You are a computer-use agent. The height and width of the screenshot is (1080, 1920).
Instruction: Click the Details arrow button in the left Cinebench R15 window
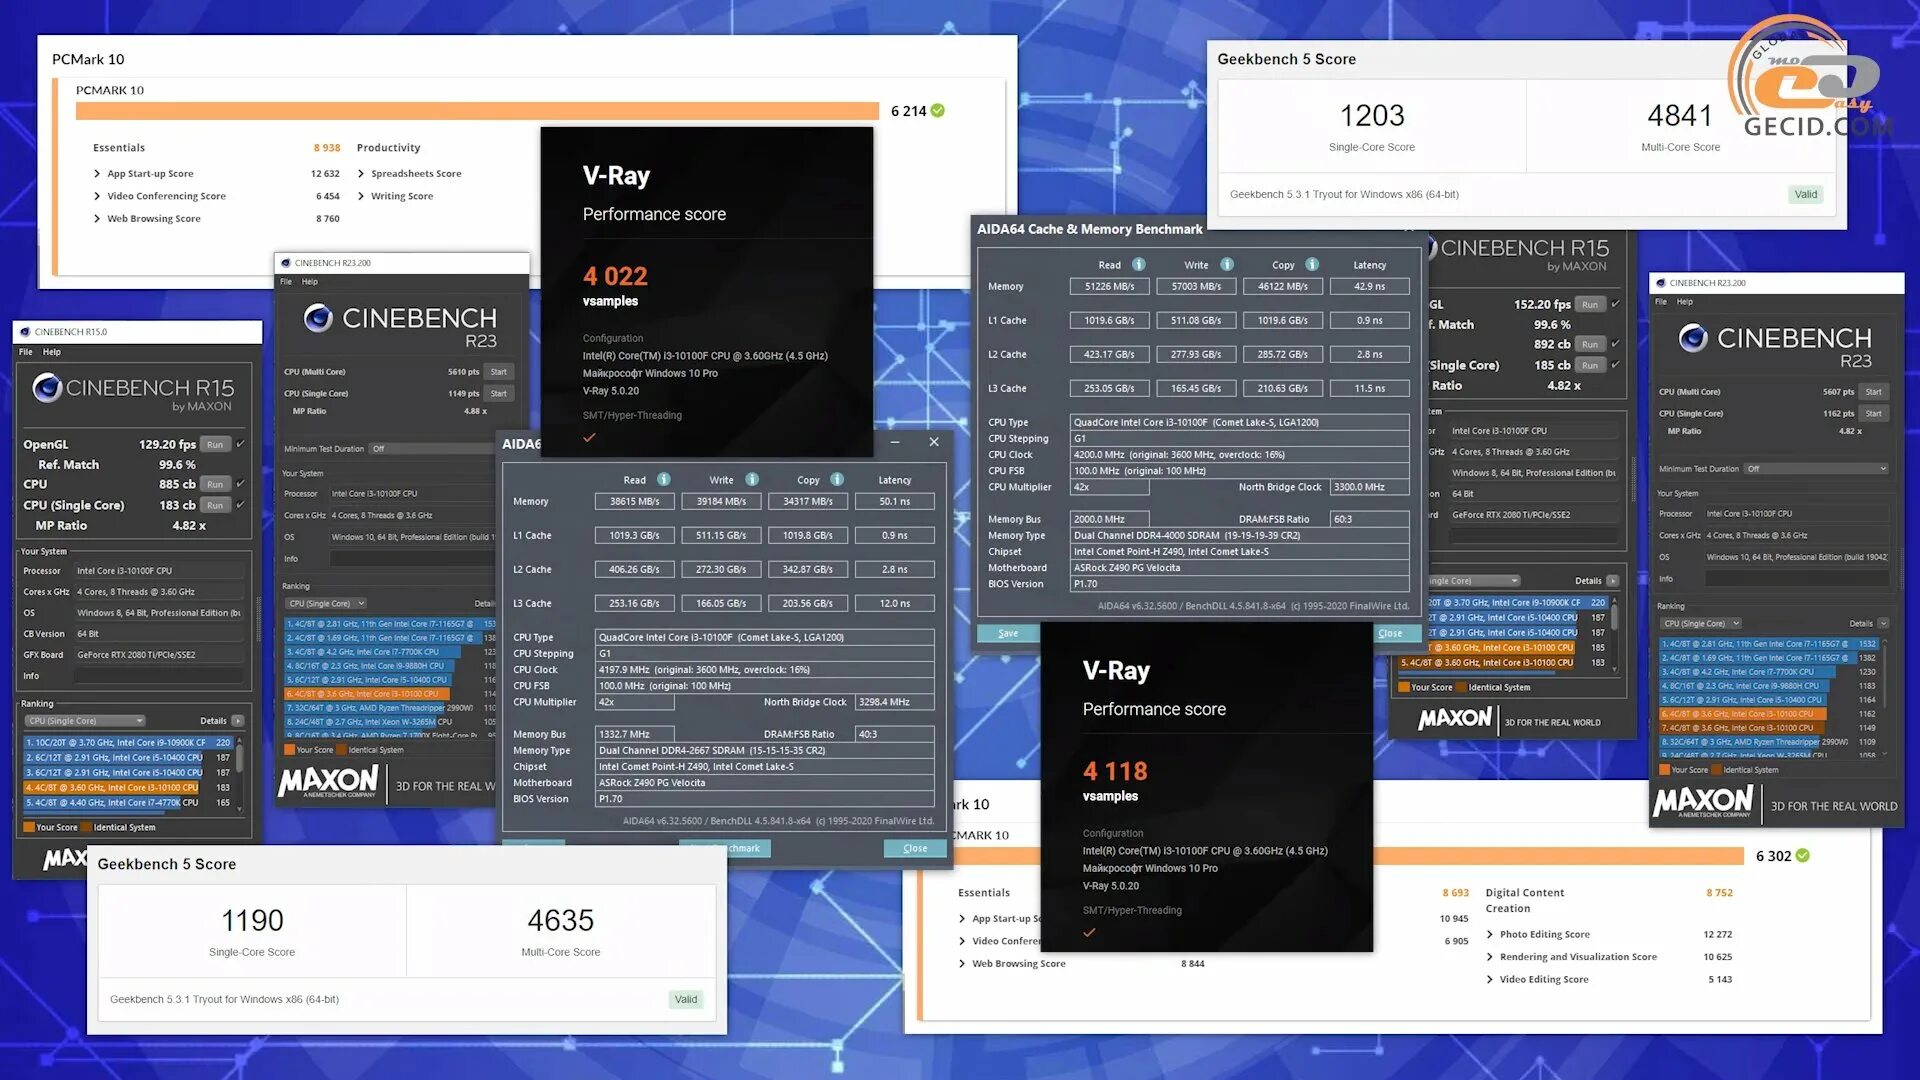238,721
